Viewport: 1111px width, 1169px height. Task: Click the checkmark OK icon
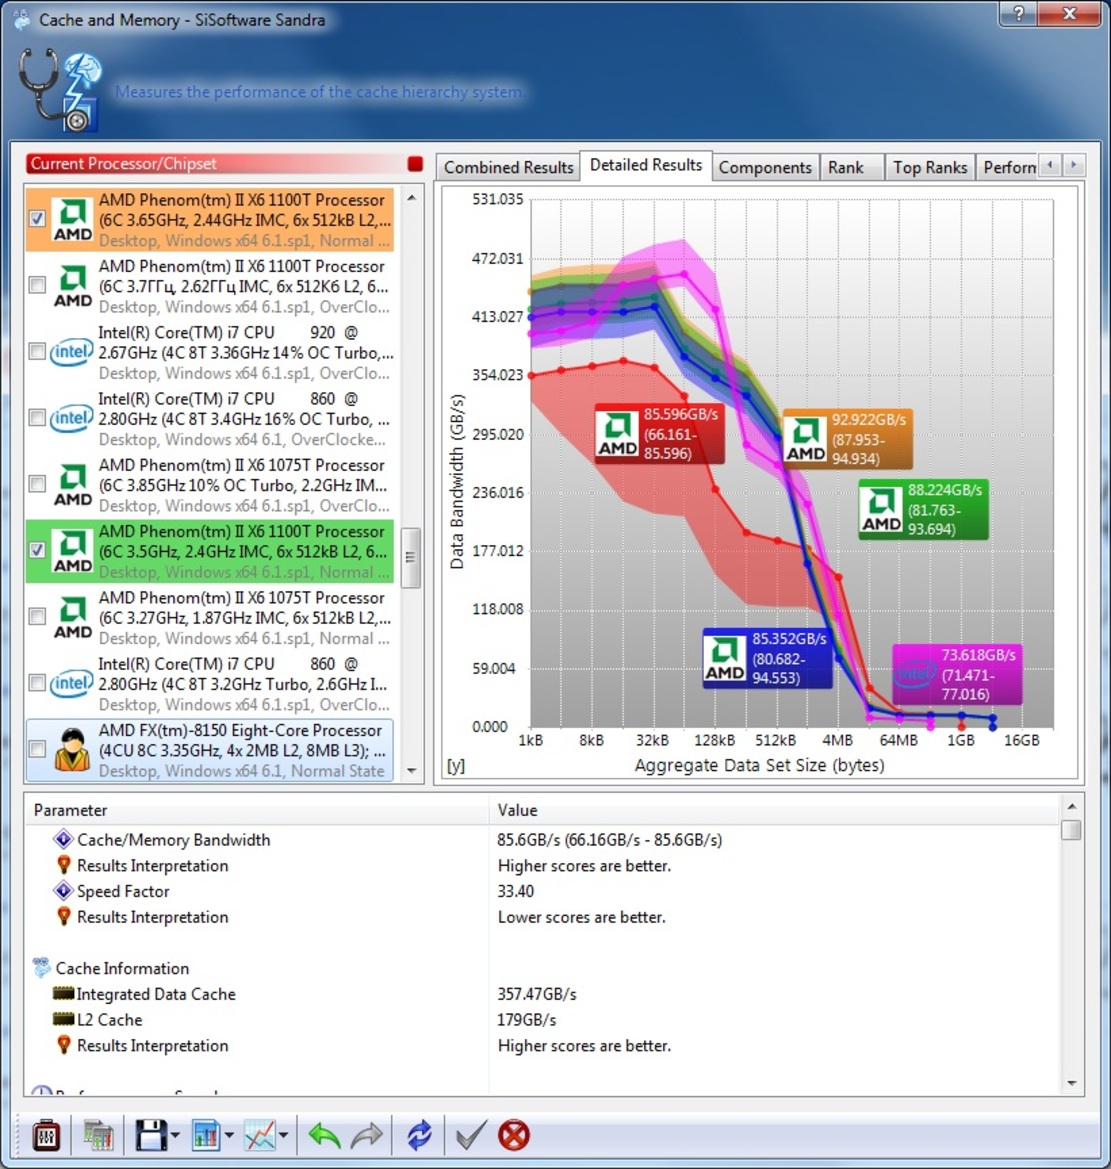[471, 1135]
